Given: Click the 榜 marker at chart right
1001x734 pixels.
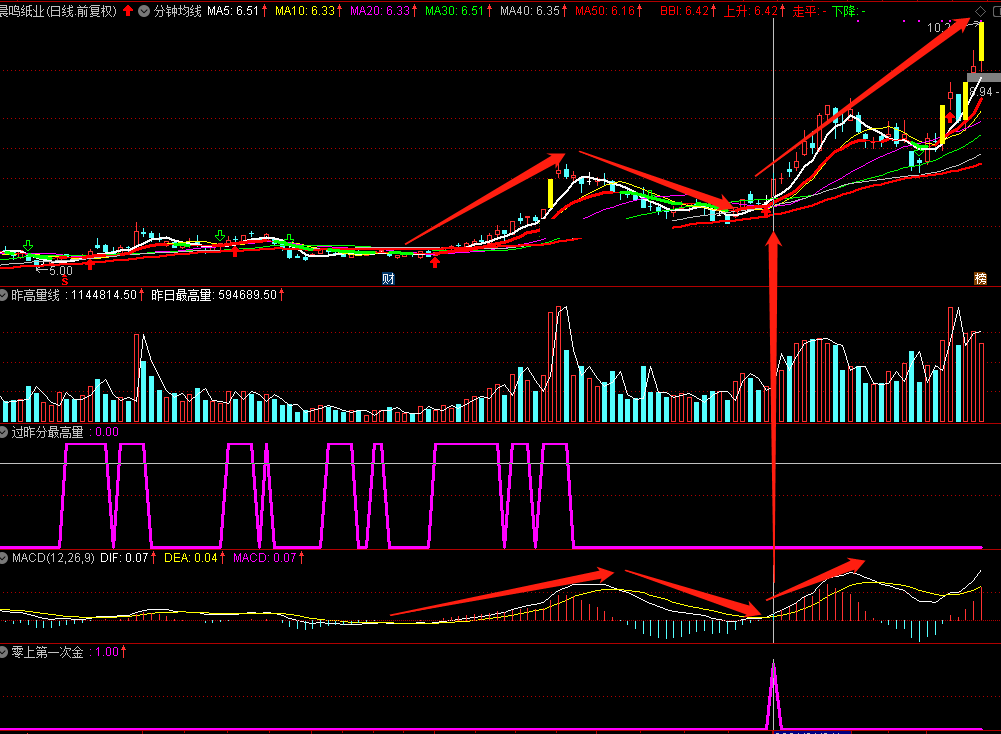Looking at the screenshot, I should click(981, 278).
